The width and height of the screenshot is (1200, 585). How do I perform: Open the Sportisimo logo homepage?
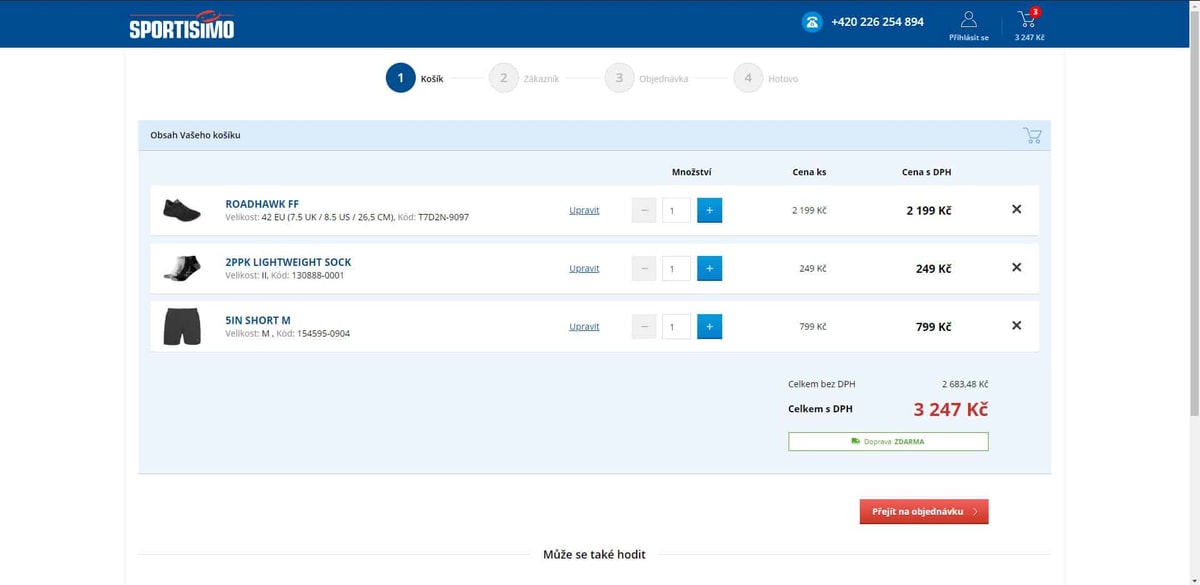(x=181, y=24)
